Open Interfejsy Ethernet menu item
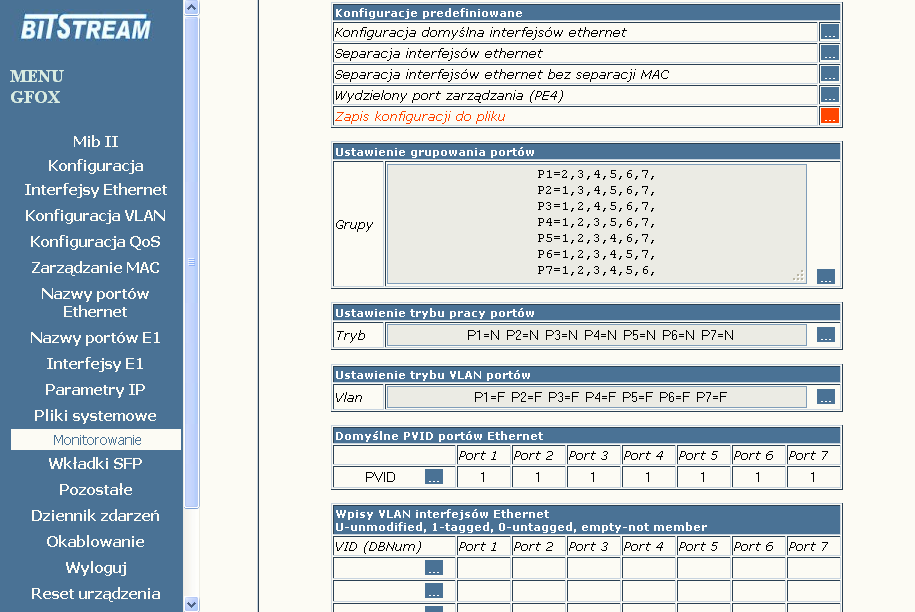 (x=96, y=190)
